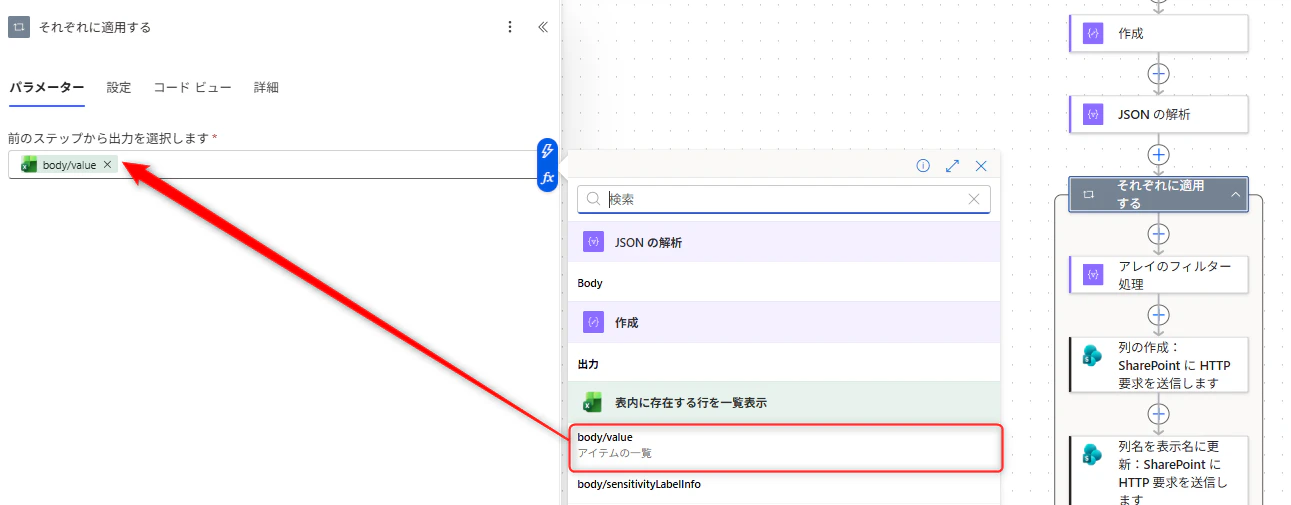Click the JSON の解析 card's icon on canvas
Viewport: 1291px width, 505px height.
(x=1092, y=114)
